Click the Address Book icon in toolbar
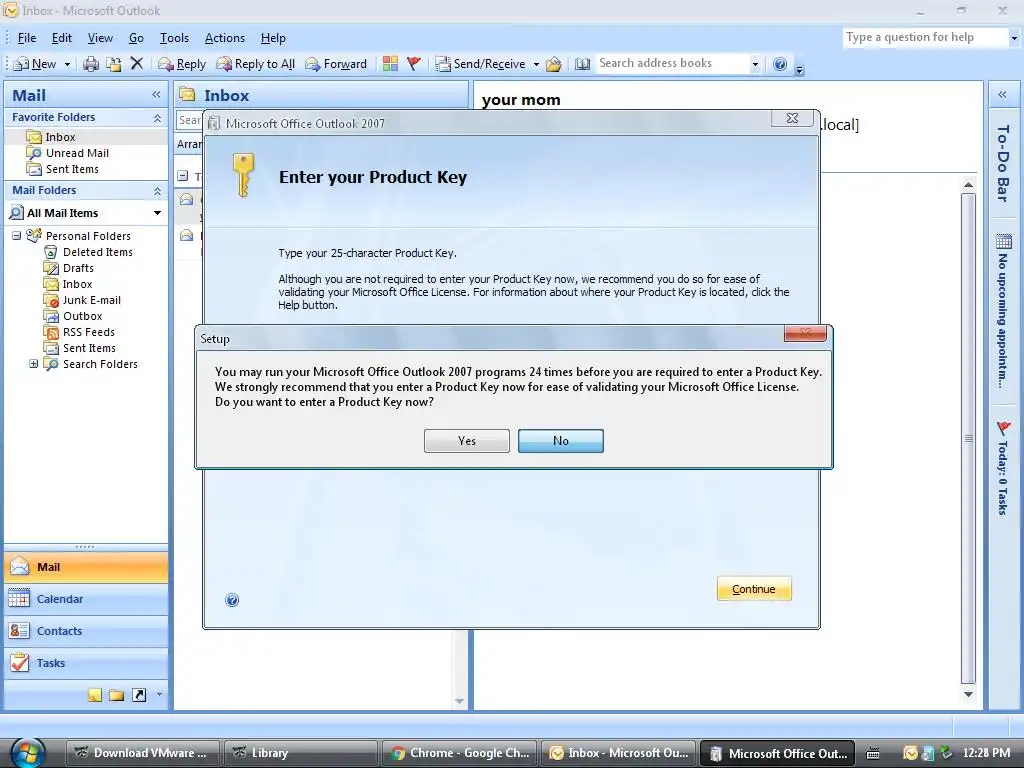This screenshot has width=1024, height=768. click(582, 64)
